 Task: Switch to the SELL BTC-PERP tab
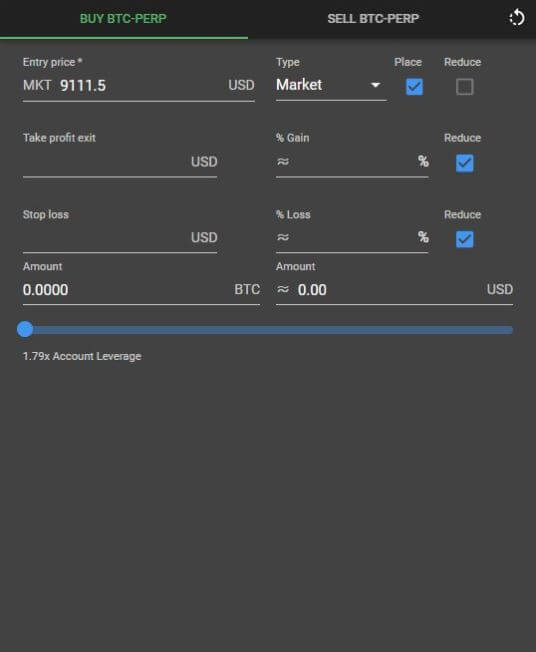coord(373,19)
